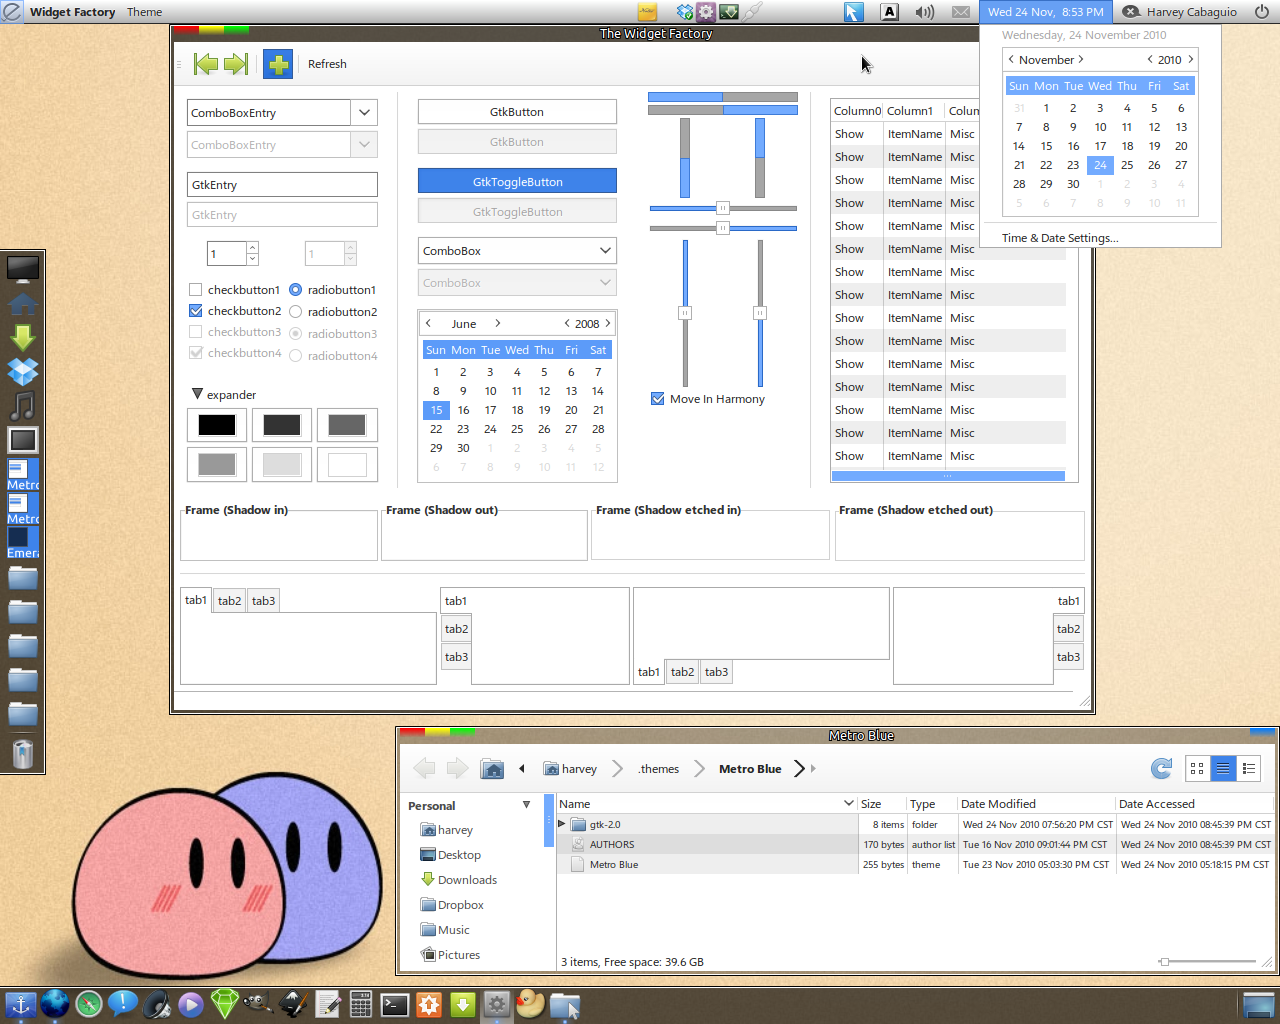
Task: Click into the GtkEntry text field
Action: tap(282, 185)
